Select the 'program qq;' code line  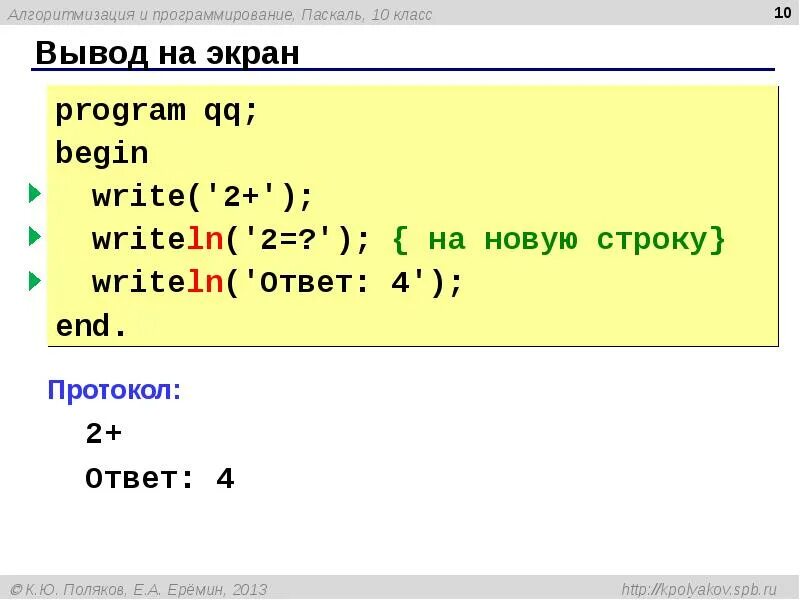(157, 111)
